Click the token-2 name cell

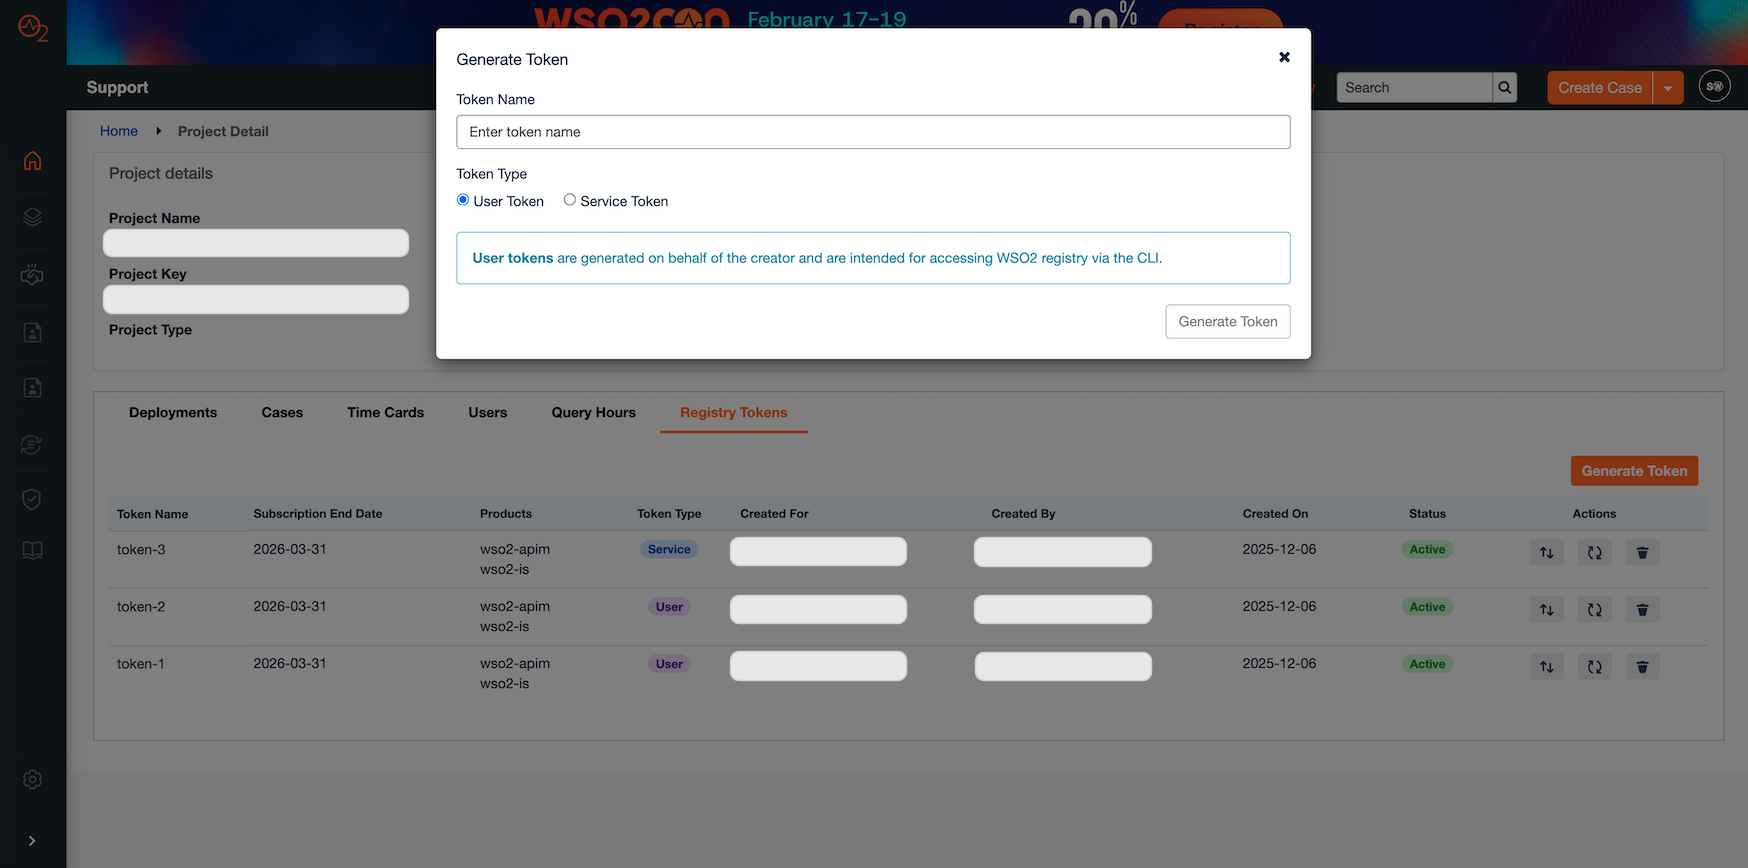coord(141,606)
